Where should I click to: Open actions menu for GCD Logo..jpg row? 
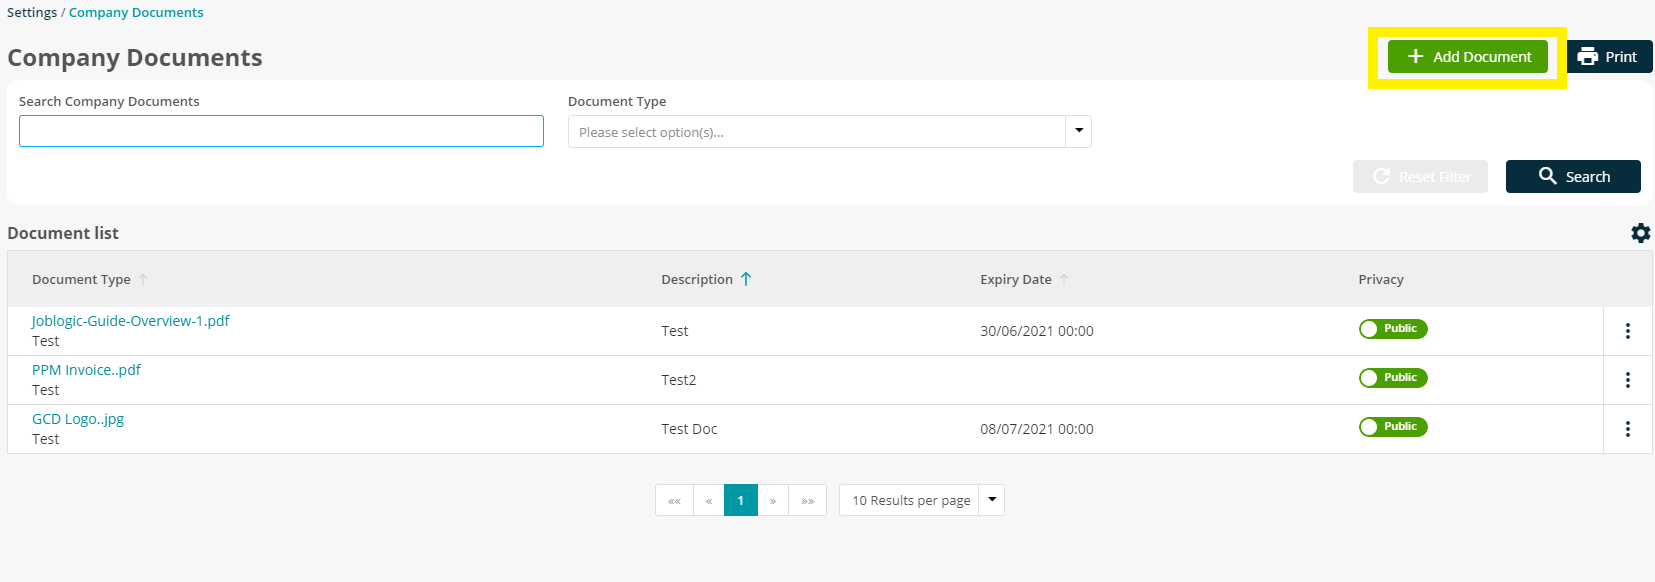[x=1628, y=429]
